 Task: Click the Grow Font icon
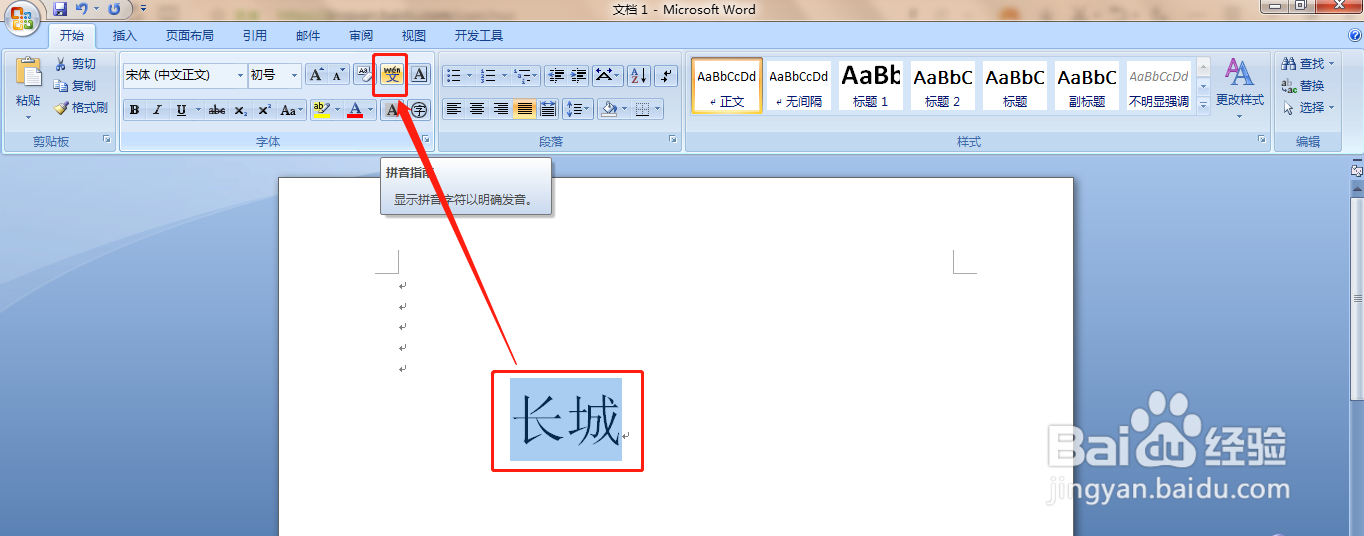[x=315, y=75]
